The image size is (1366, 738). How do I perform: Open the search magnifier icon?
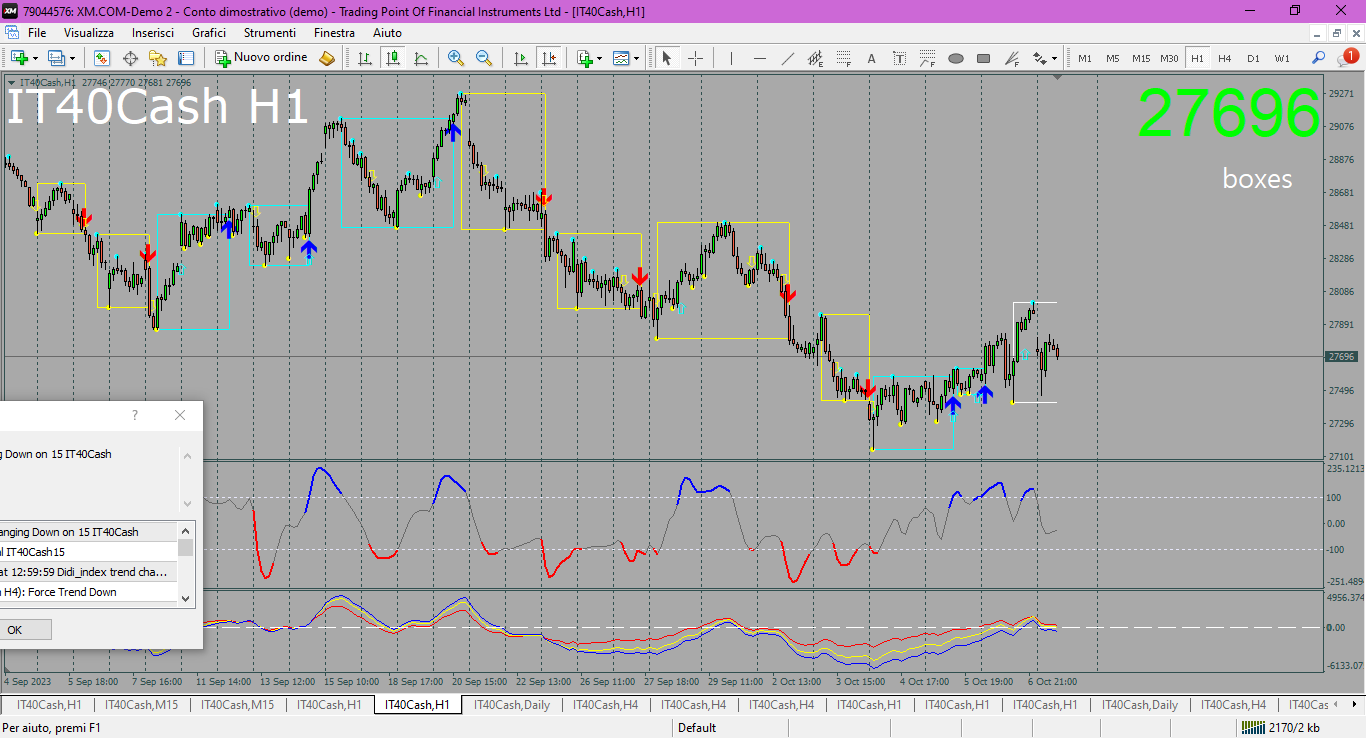point(1319,58)
